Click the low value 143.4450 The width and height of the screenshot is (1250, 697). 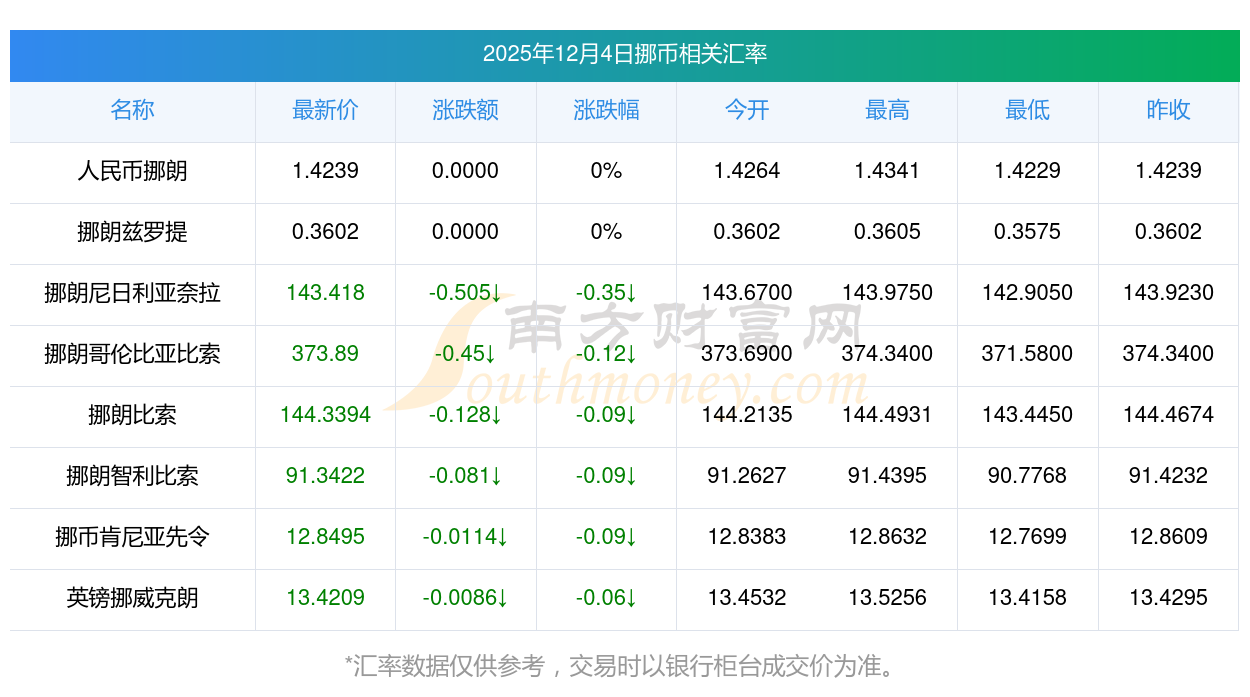[1028, 415]
